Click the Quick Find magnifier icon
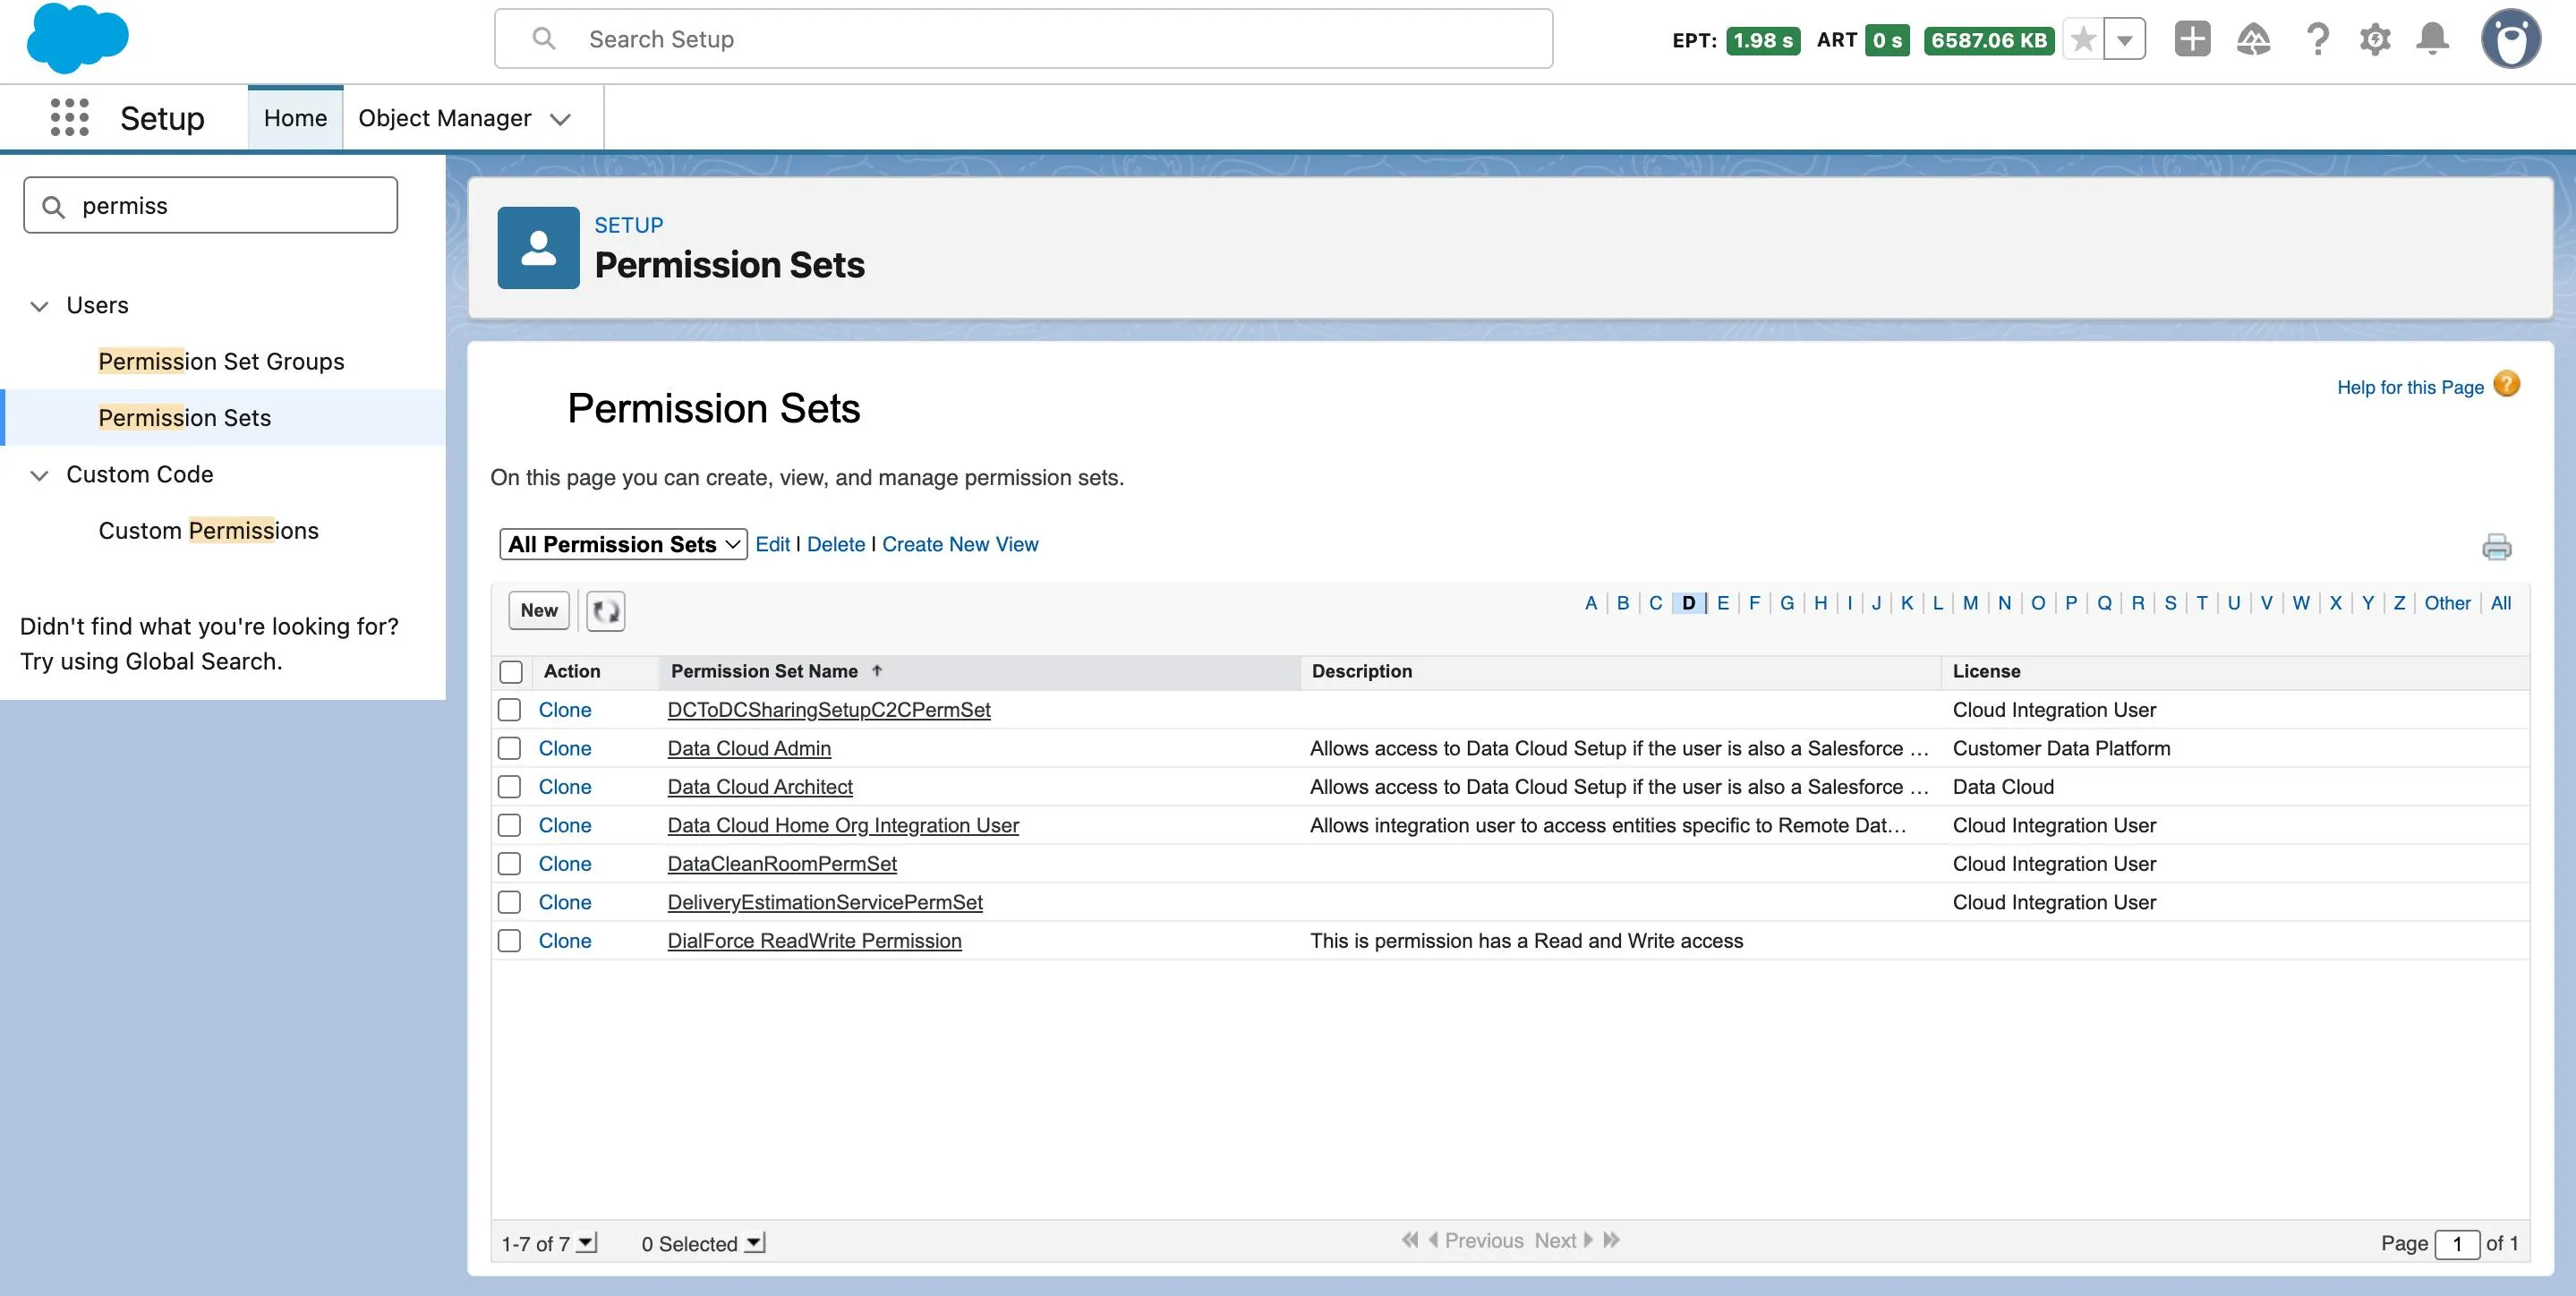This screenshot has width=2576, height=1296. (x=54, y=206)
